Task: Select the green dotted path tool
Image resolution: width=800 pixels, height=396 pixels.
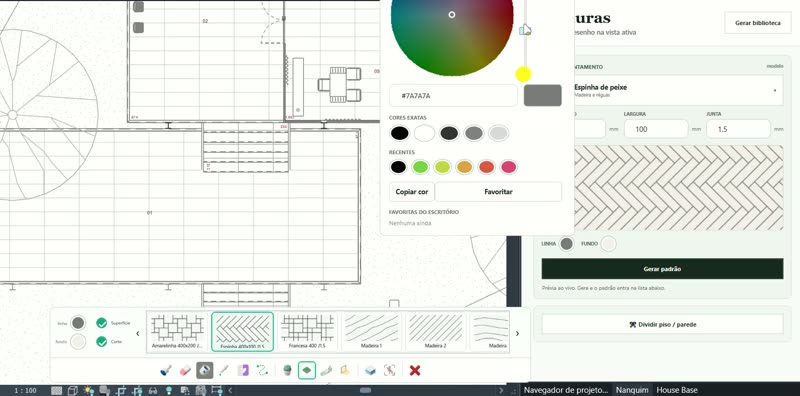Action: (x=262, y=370)
